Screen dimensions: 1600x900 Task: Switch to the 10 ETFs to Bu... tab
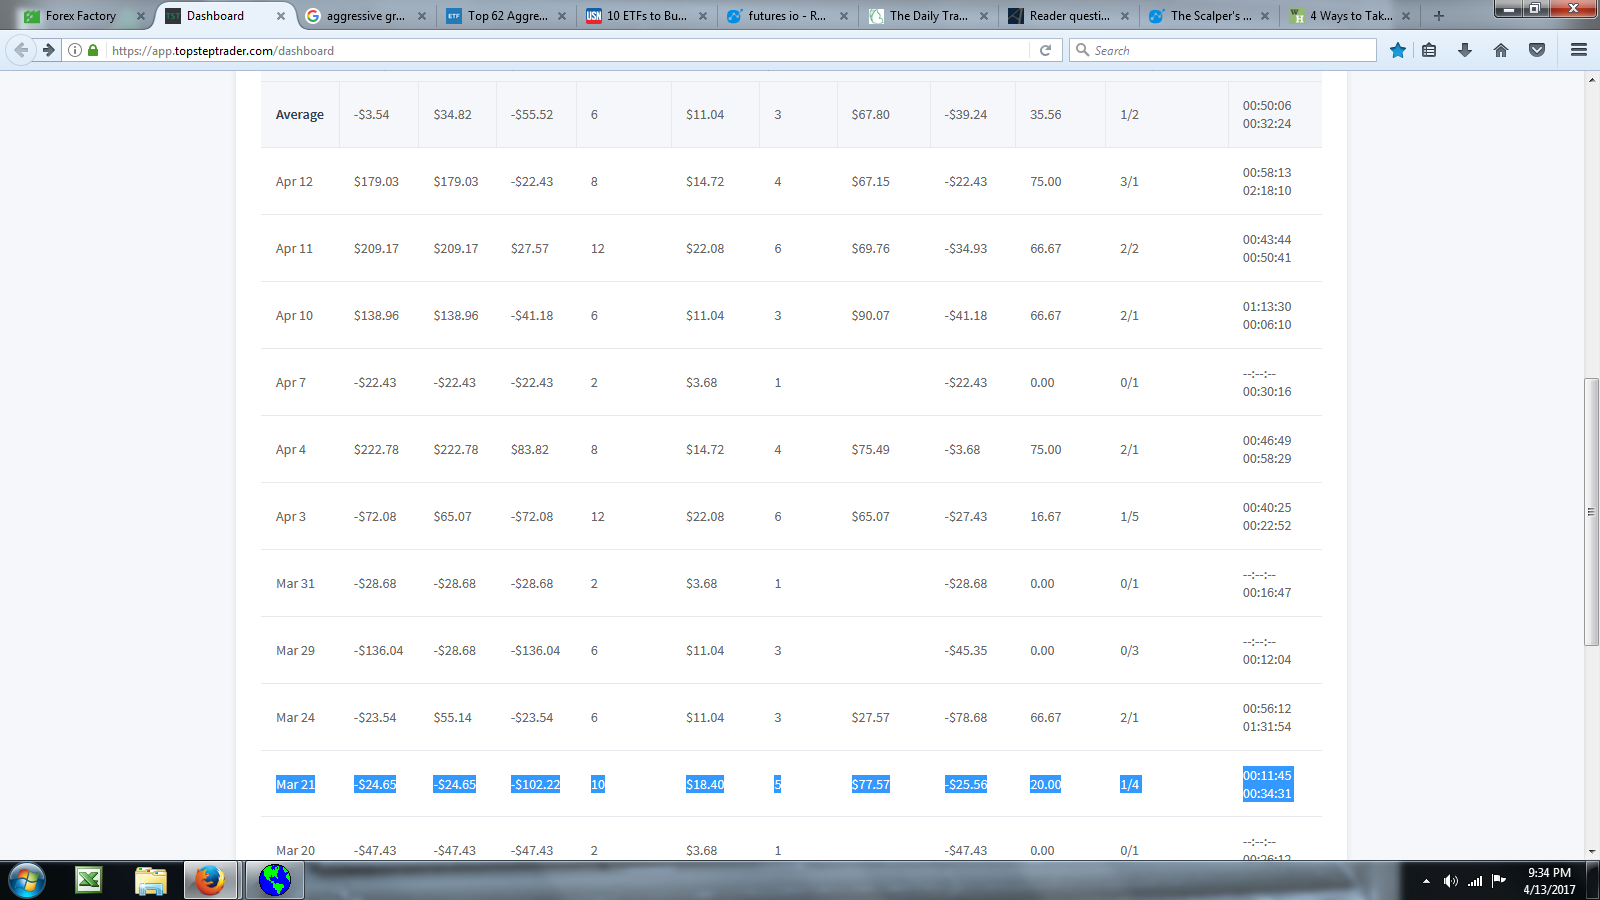click(647, 16)
